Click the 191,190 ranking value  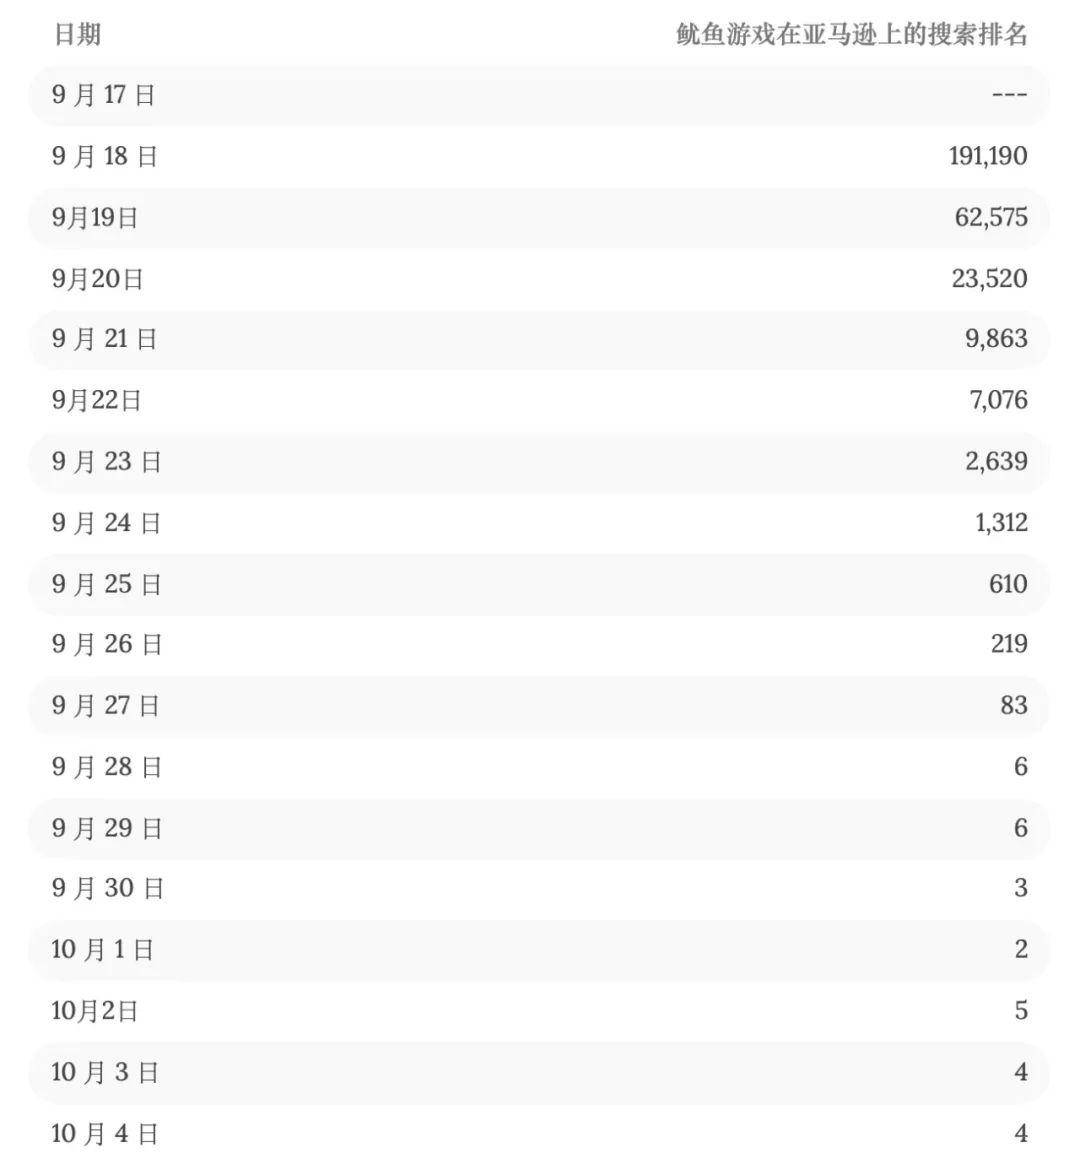987,156
